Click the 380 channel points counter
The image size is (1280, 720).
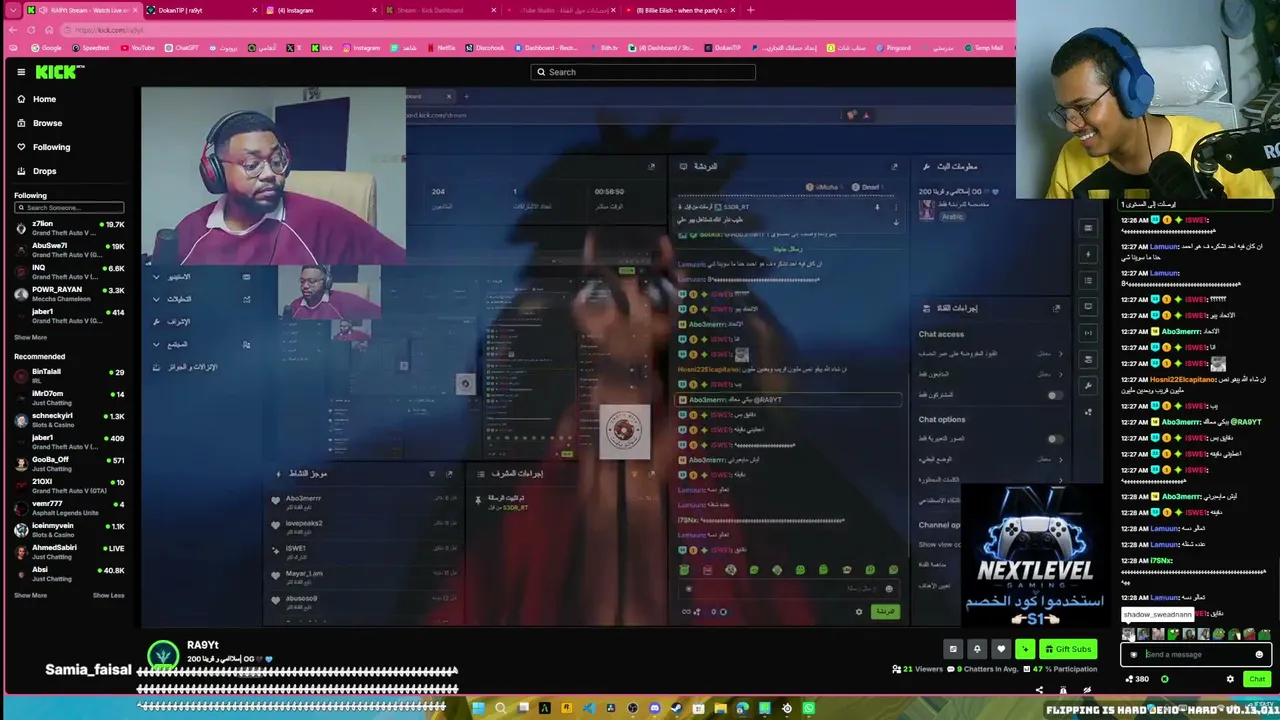coord(1137,679)
